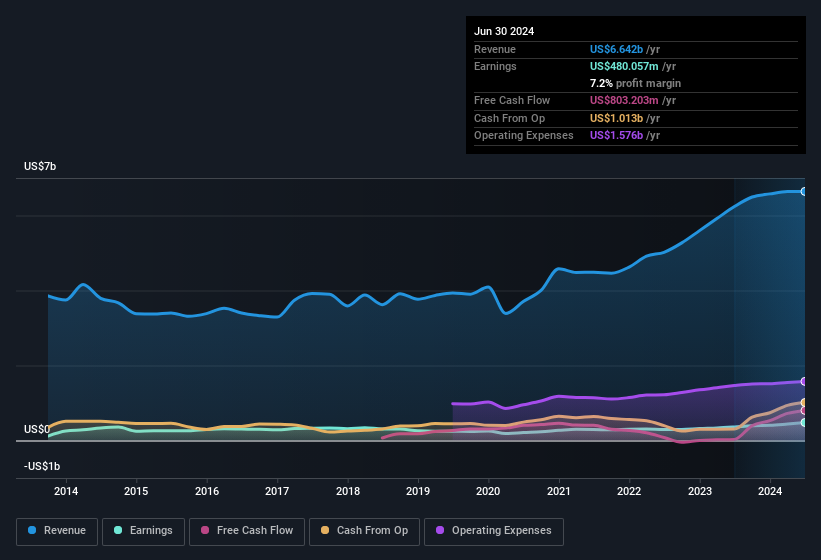Click the Operating Expenses purple endpoint marker
821x560 pixels.
coord(804,382)
